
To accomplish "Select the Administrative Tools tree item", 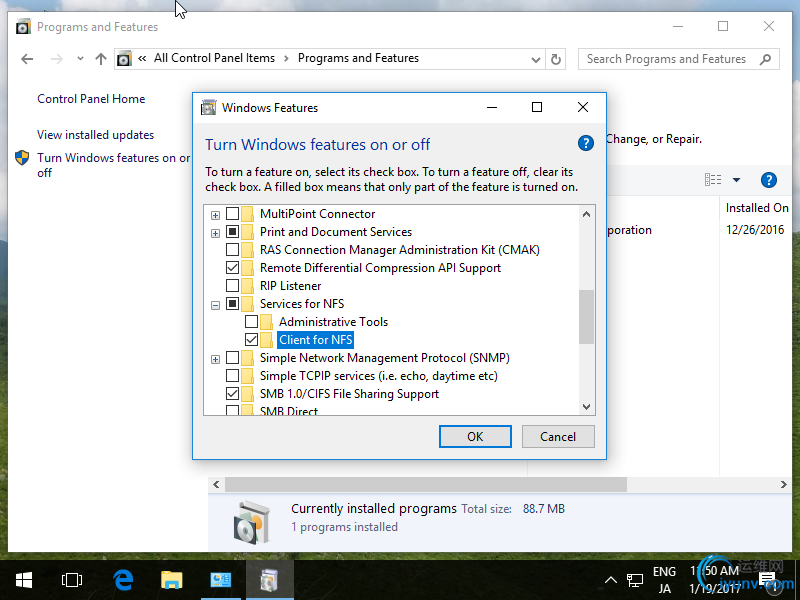I will tap(333, 322).
